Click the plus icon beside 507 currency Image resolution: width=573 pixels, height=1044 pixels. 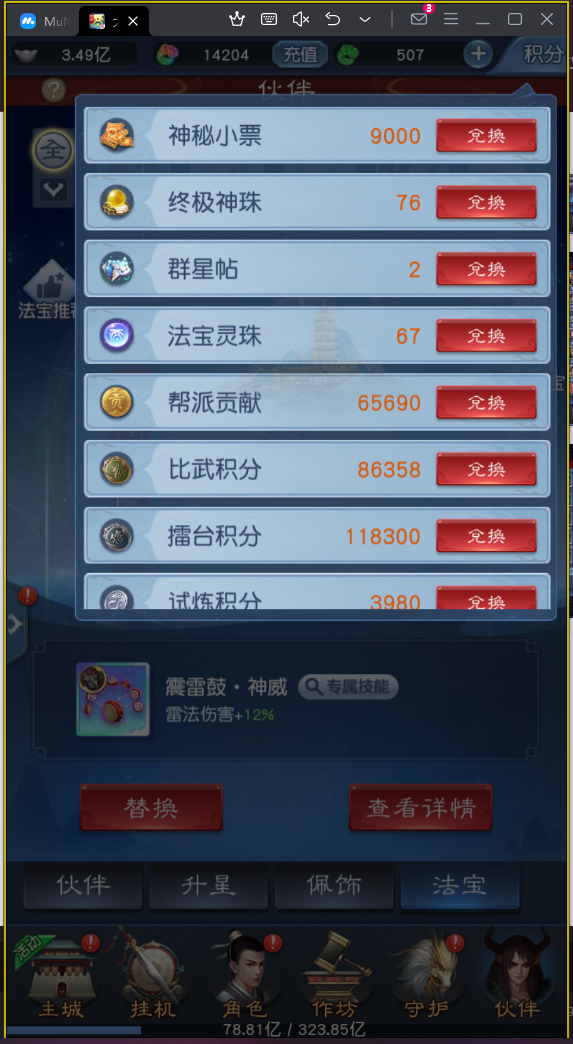click(x=478, y=54)
